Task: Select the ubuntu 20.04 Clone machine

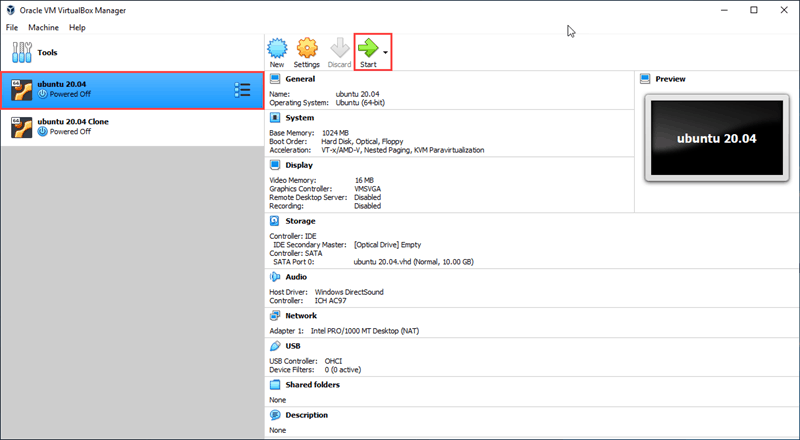Action: click(132, 127)
